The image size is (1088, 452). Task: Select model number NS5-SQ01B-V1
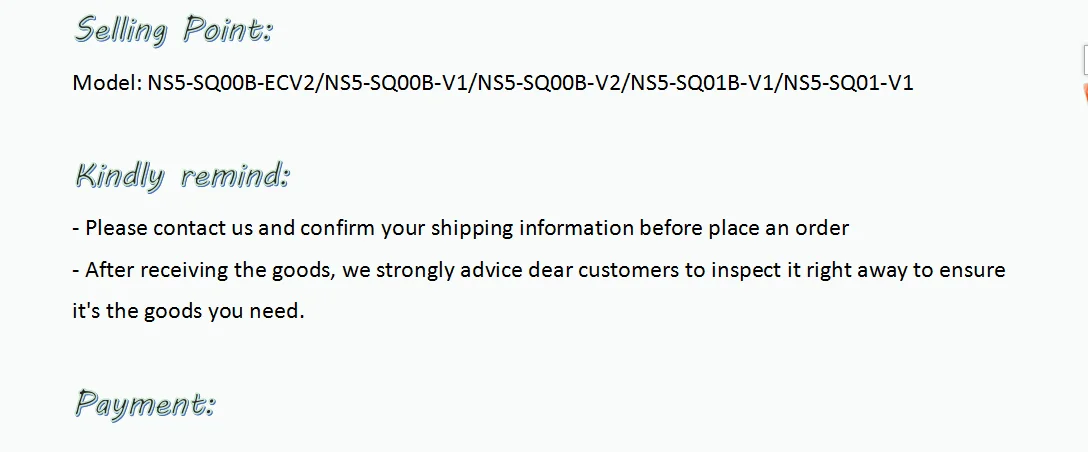702,83
